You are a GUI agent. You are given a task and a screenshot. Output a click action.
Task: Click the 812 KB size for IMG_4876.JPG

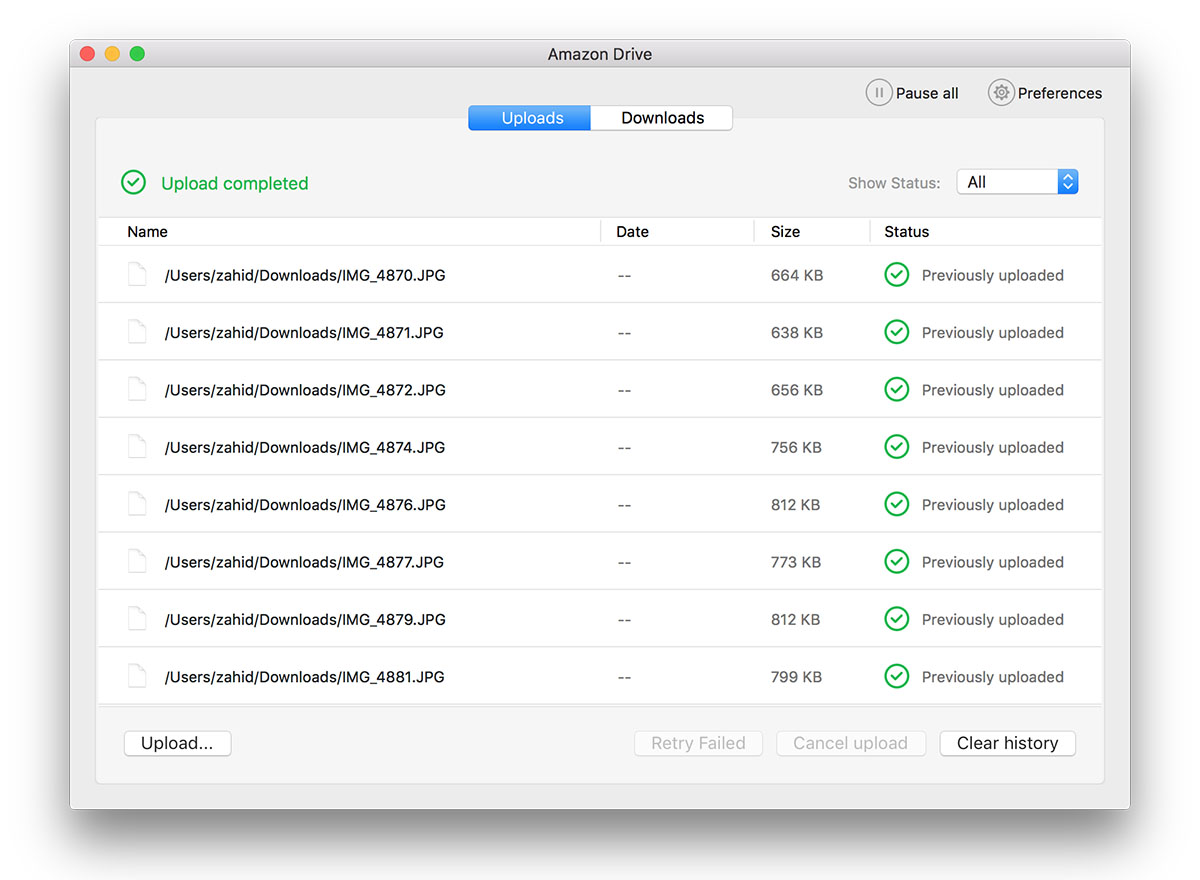795,505
